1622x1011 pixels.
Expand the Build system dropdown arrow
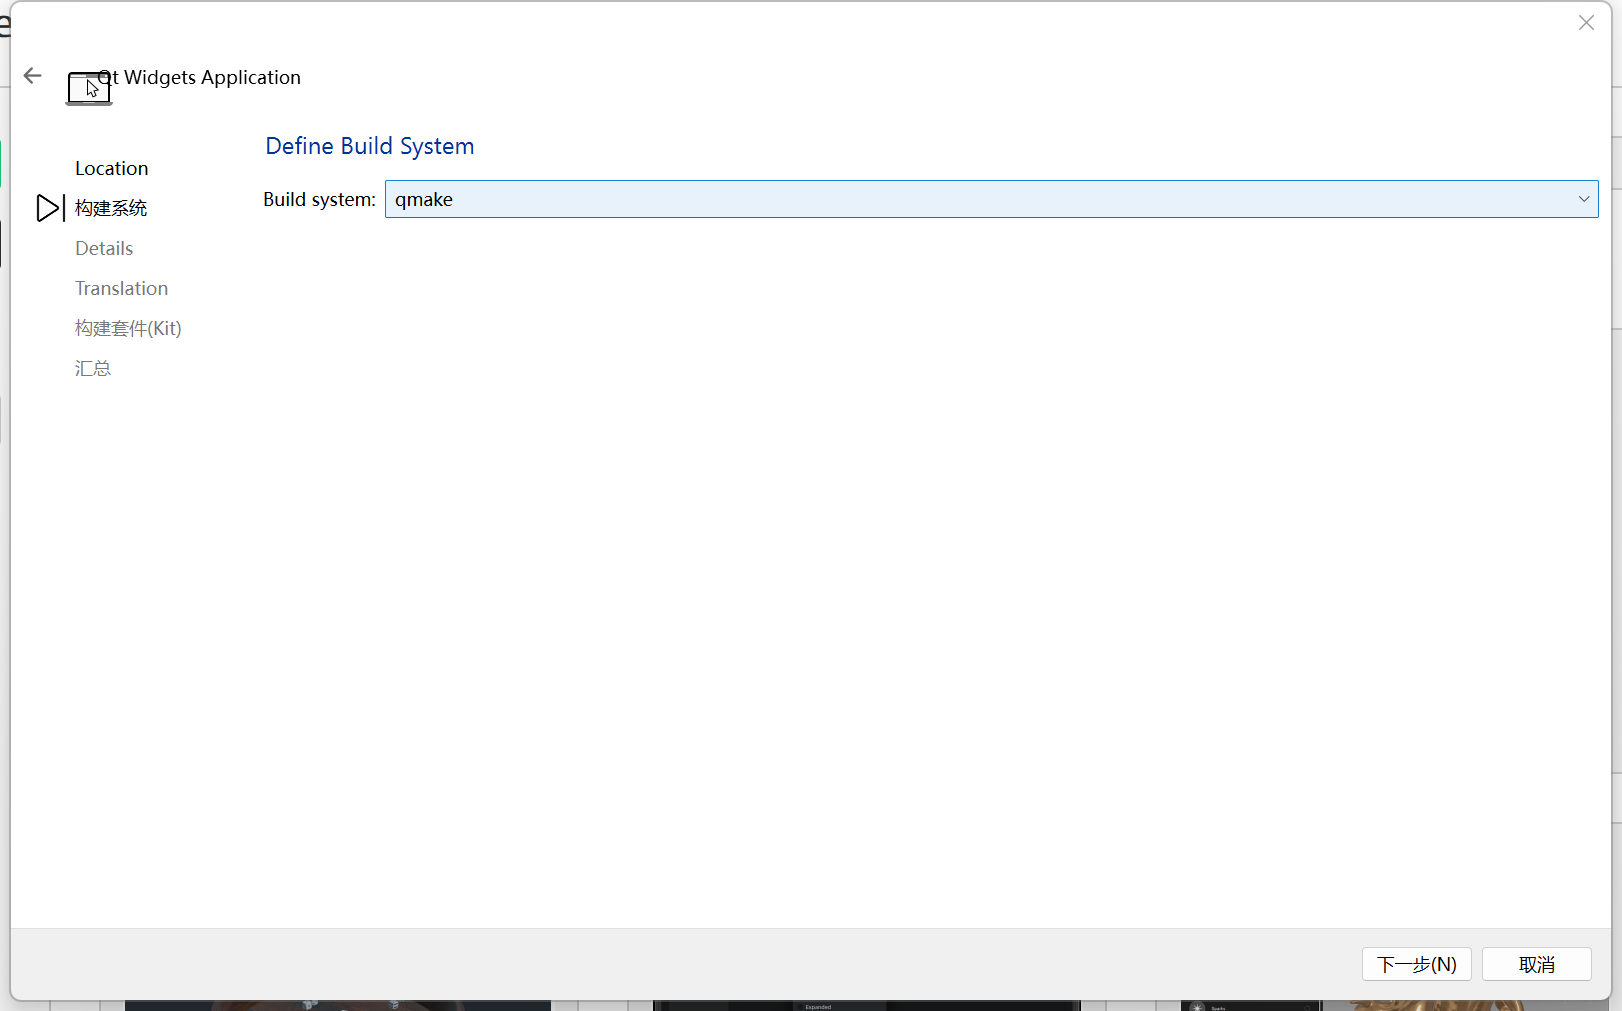(1584, 199)
